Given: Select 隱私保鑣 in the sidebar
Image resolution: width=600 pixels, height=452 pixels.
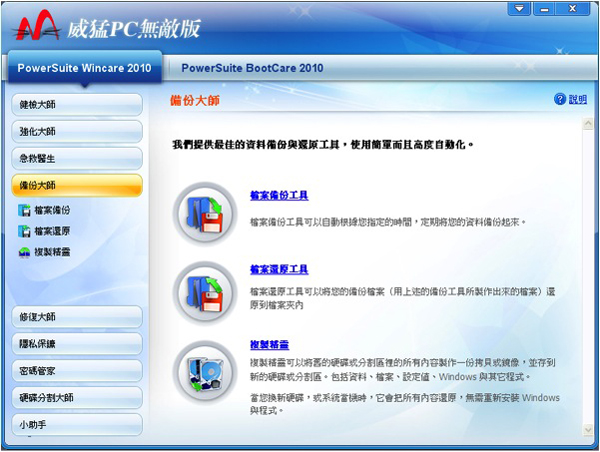Looking at the screenshot, I should 77,344.
